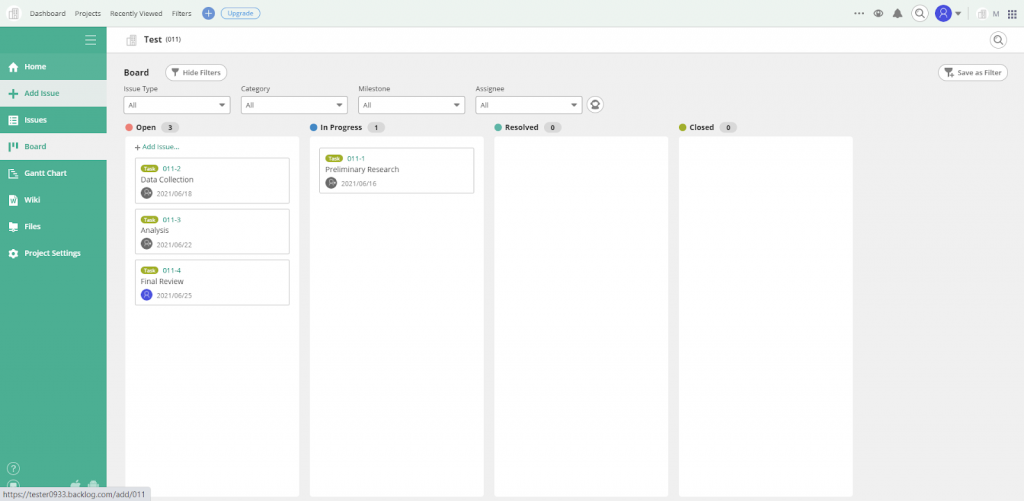Screen dimensions: 1024x501
Task: Expand the Milestone dropdown
Action: (x=411, y=105)
